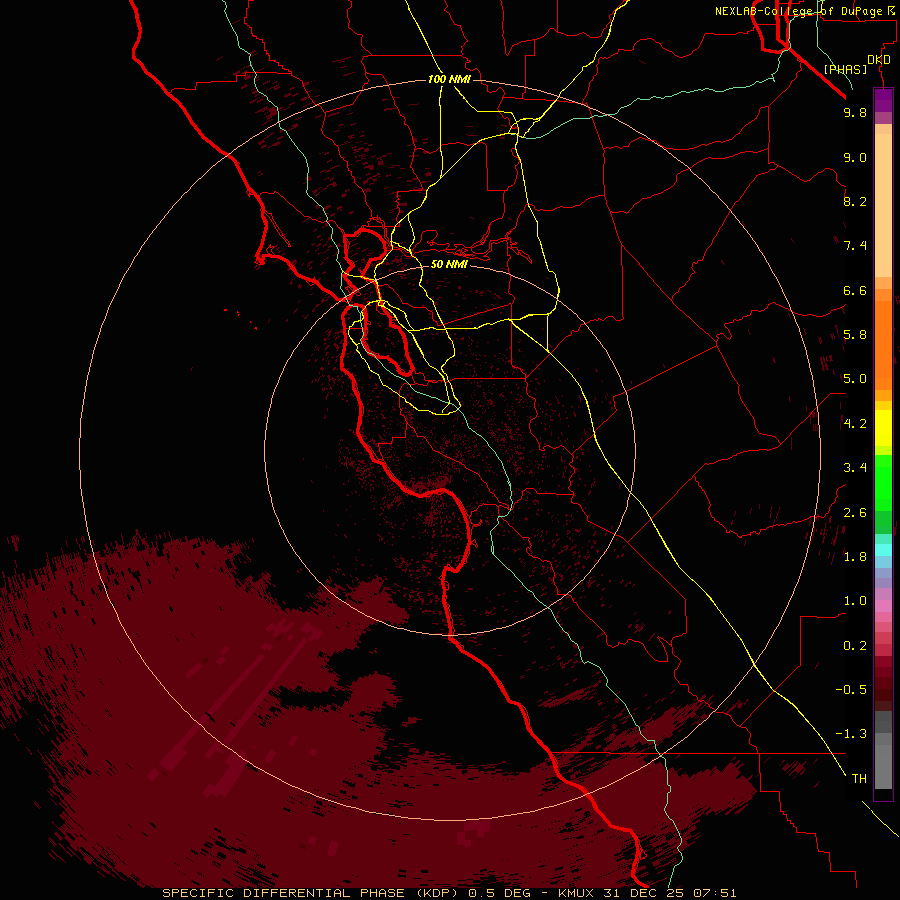Viewport: 900px width, 900px height.
Task: Pick the peach segment of the color bar
Action: [883, 201]
